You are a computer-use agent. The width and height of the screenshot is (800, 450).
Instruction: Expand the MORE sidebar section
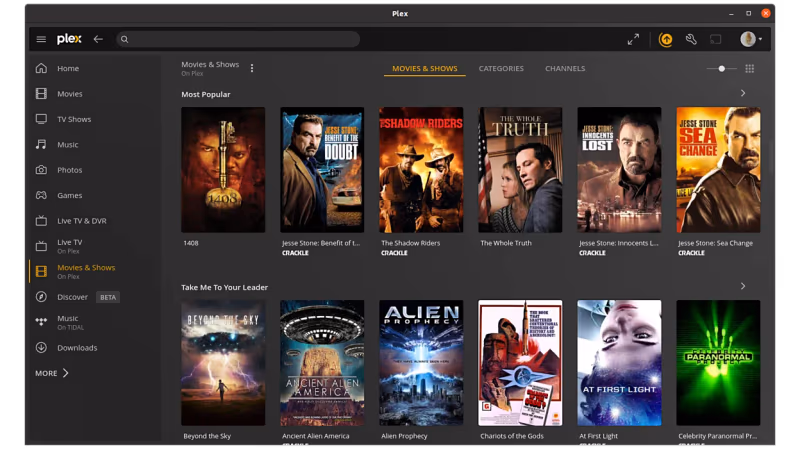click(x=52, y=373)
